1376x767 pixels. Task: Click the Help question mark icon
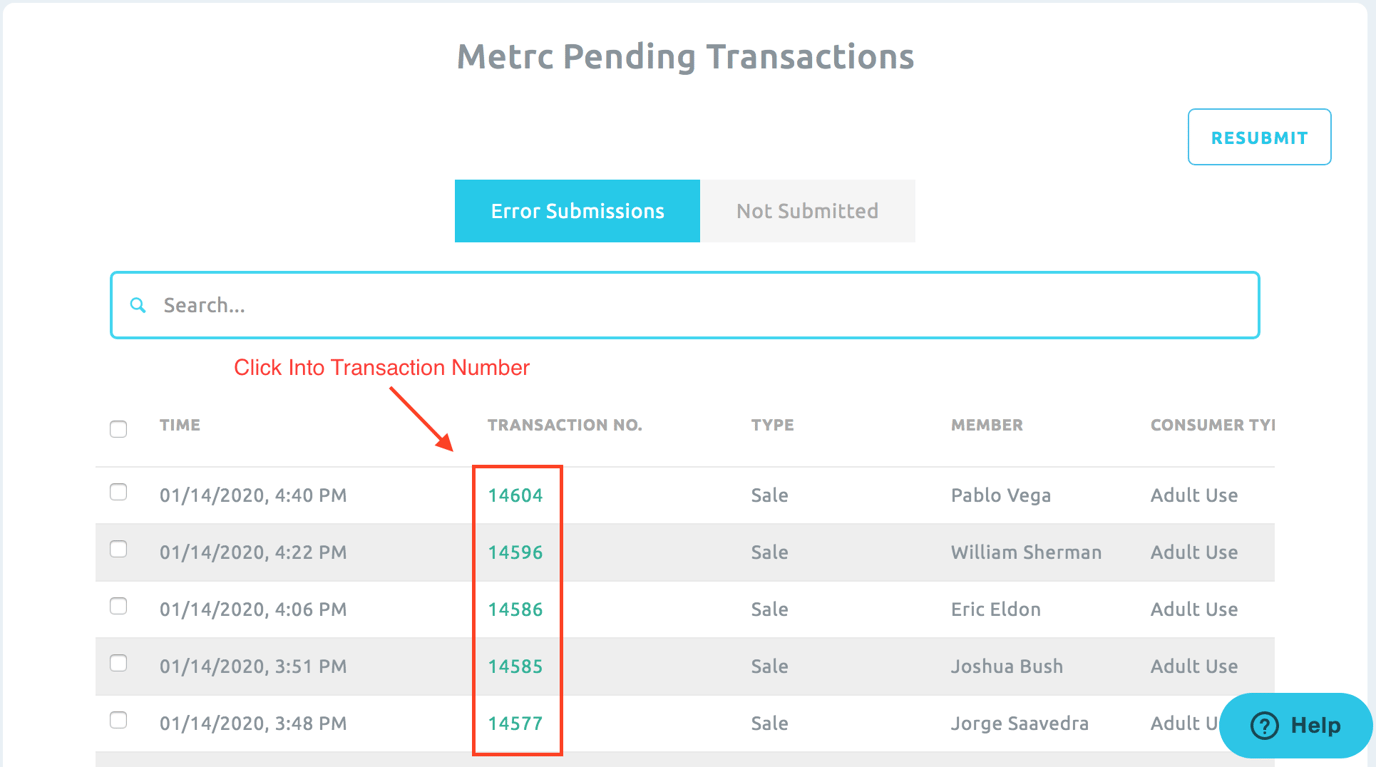click(x=1266, y=725)
